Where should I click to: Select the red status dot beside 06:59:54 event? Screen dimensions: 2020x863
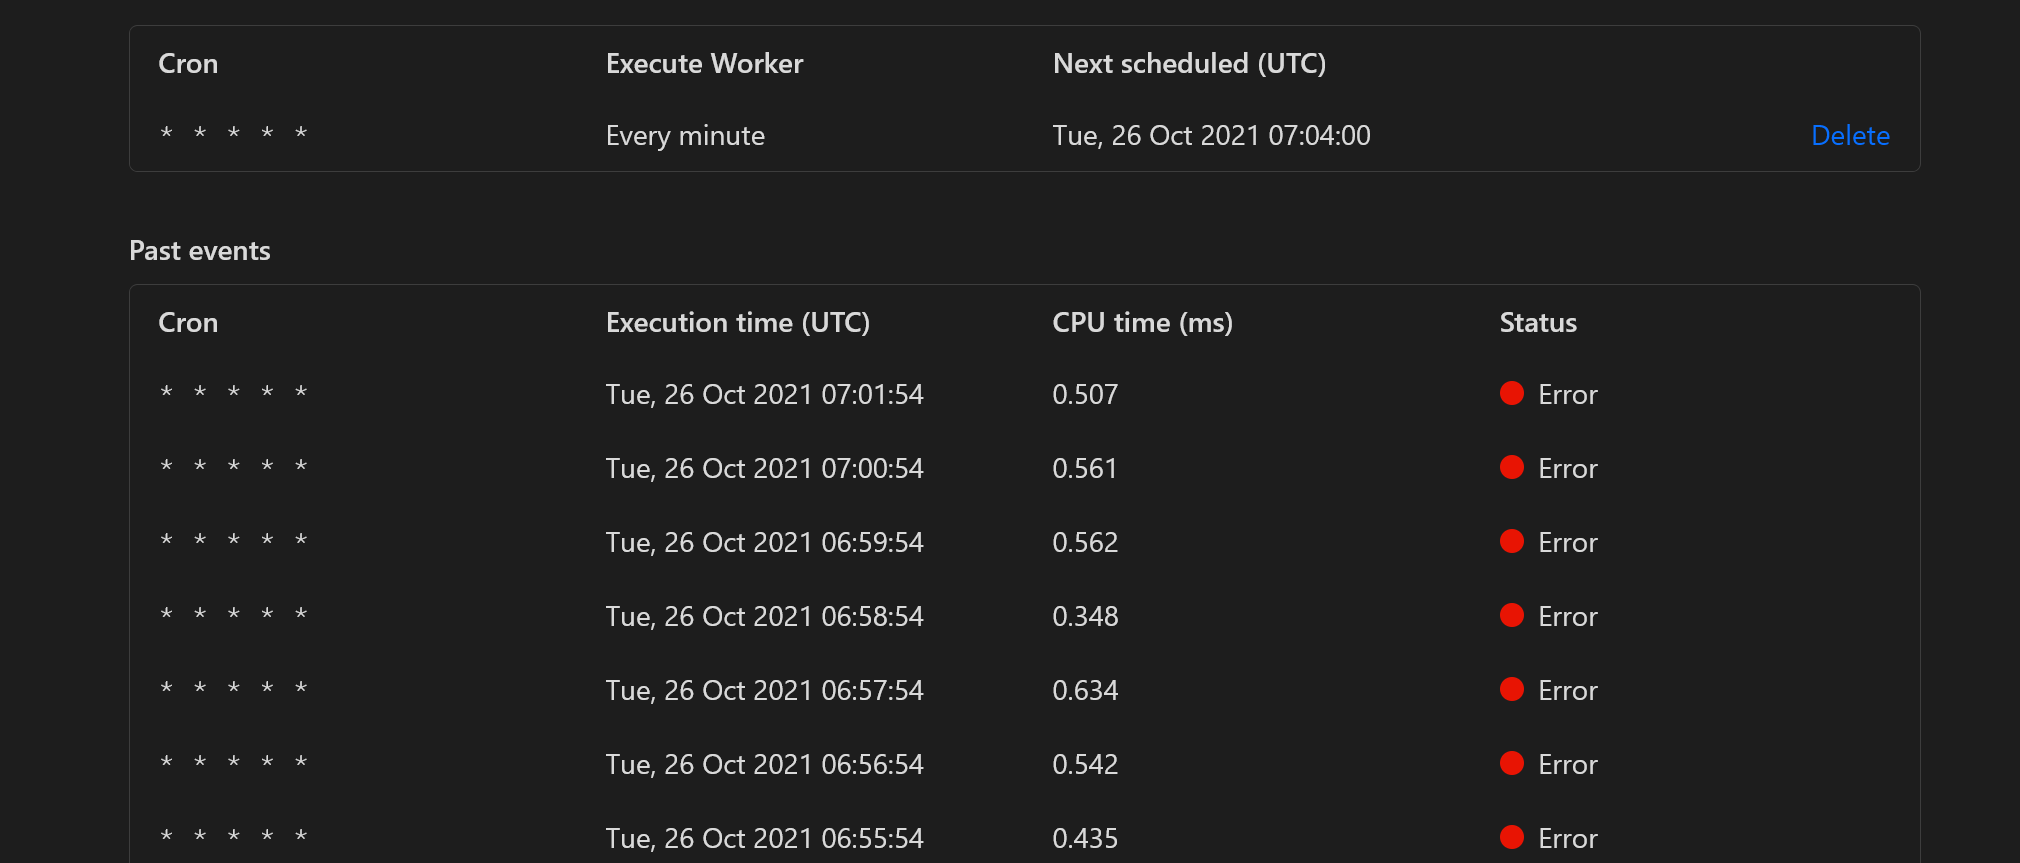click(x=1511, y=540)
